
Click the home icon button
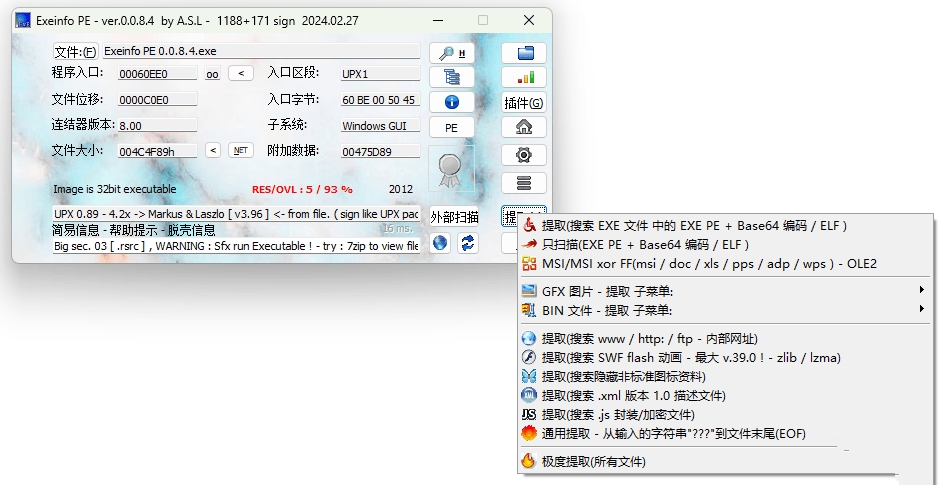click(524, 127)
